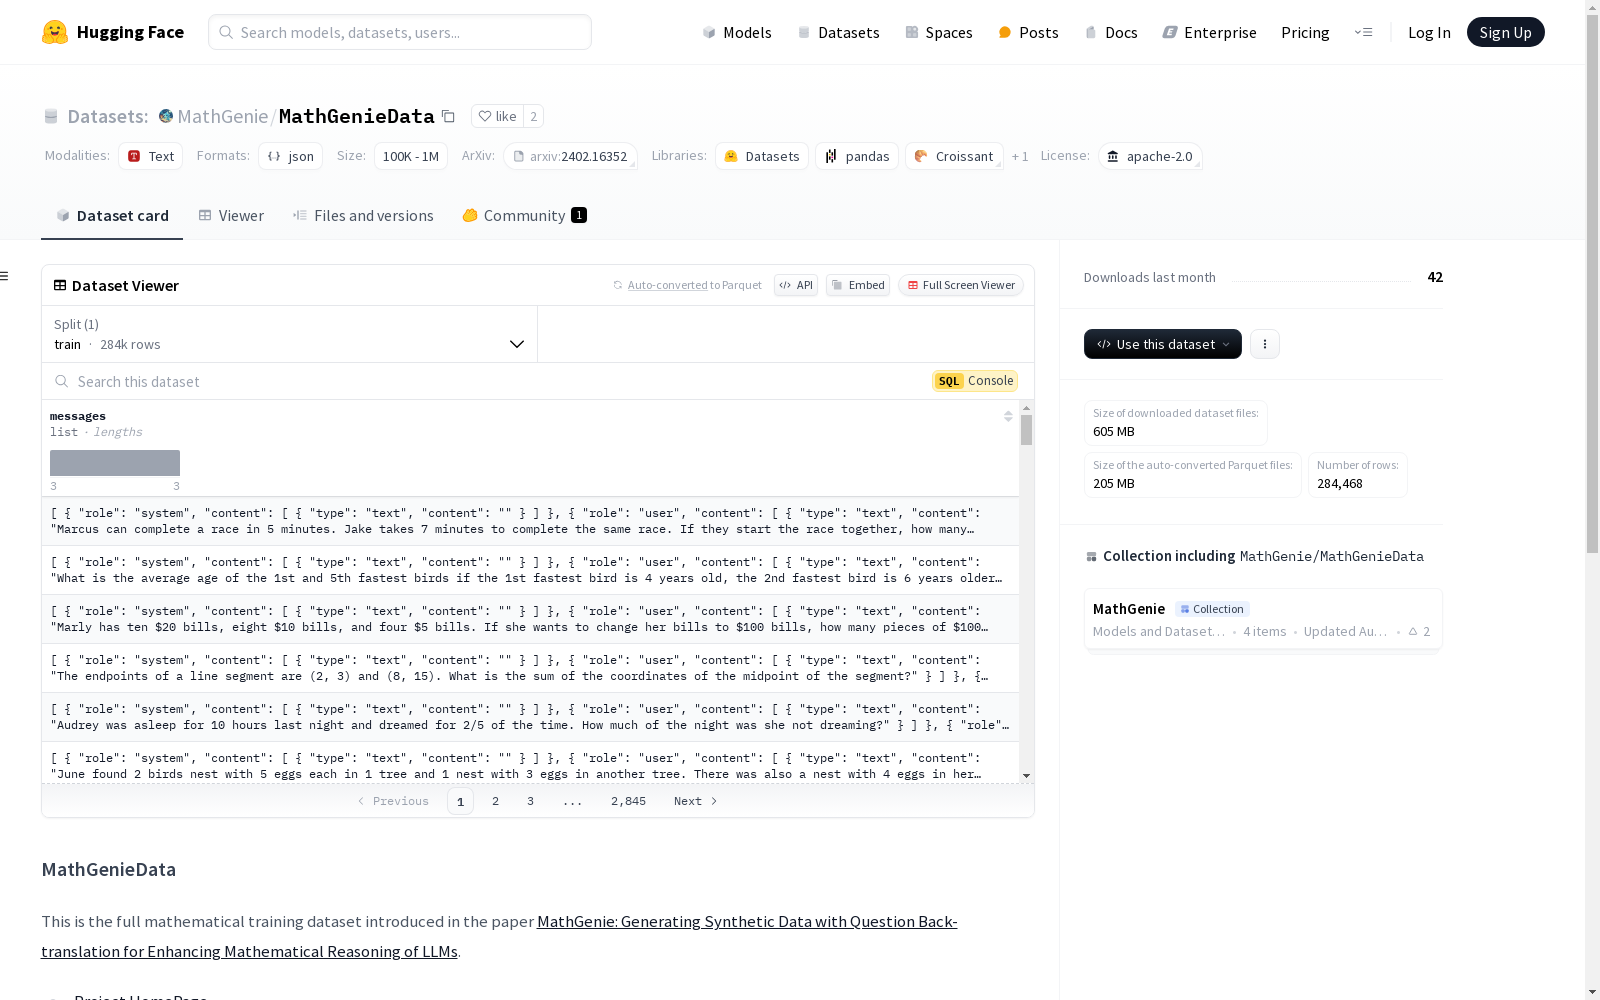Open the MathGenie collection card
Viewport: 1600px width, 1000px height.
tap(1262, 619)
